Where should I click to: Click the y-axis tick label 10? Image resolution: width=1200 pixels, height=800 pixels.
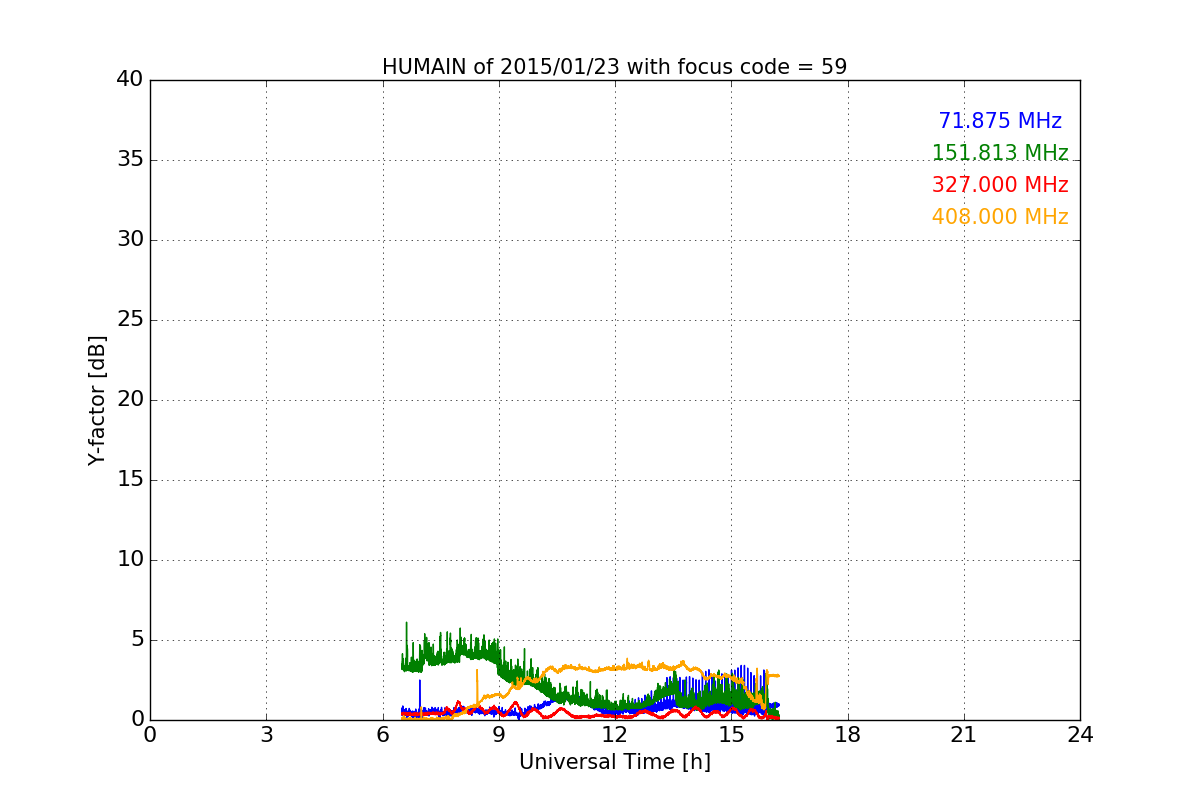click(130, 560)
